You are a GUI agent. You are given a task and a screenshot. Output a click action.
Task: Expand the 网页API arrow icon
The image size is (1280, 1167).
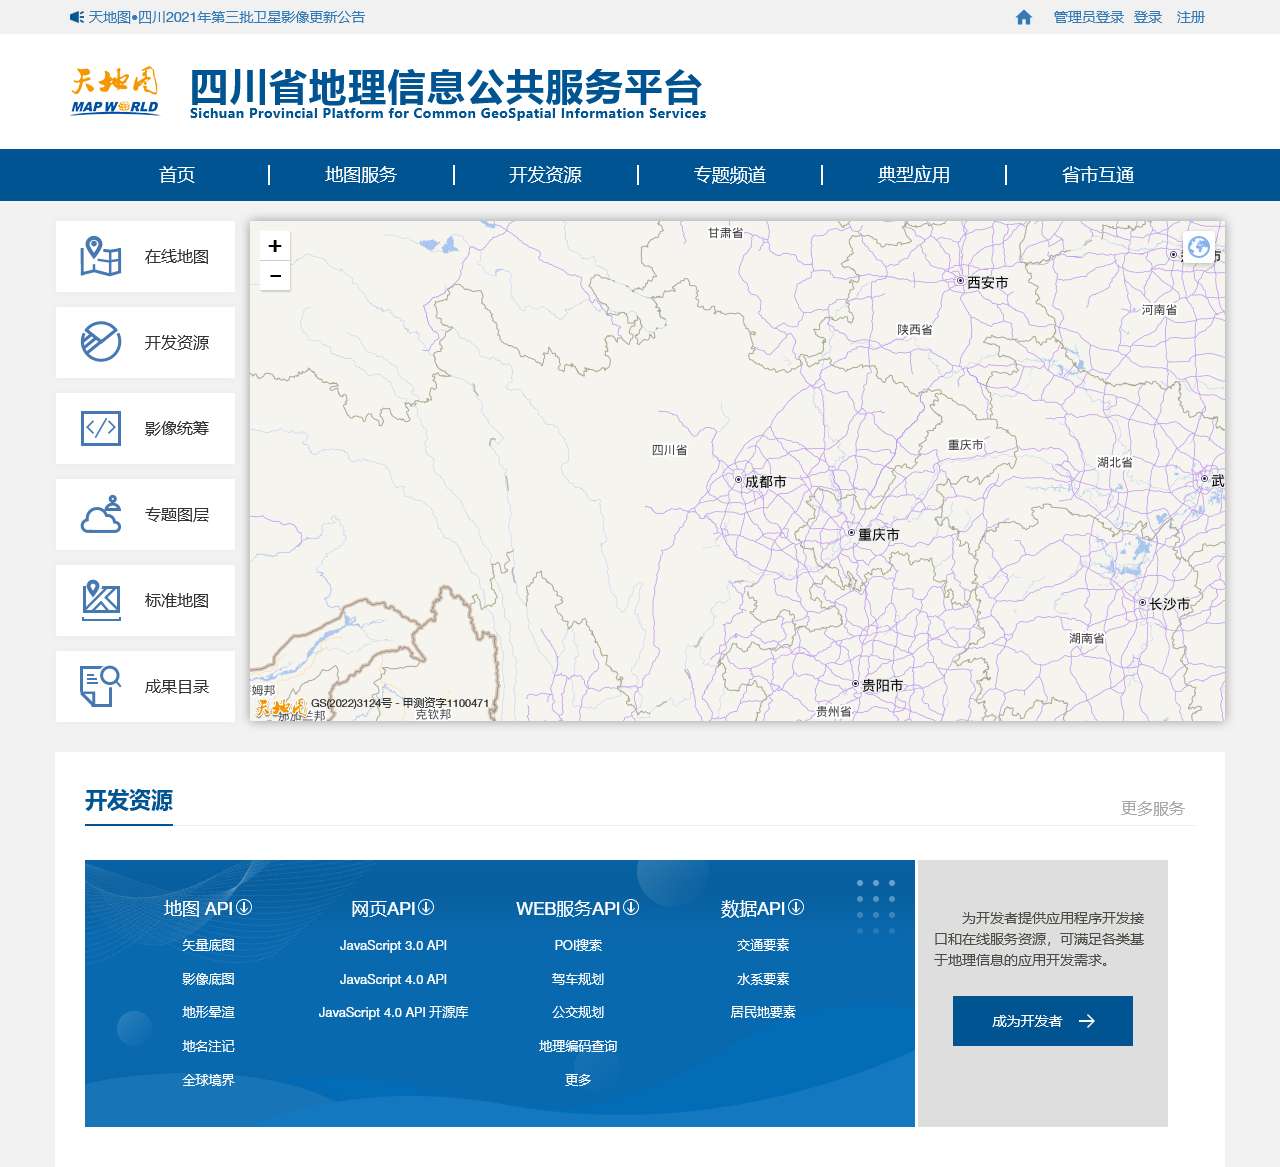[x=426, y=907]
